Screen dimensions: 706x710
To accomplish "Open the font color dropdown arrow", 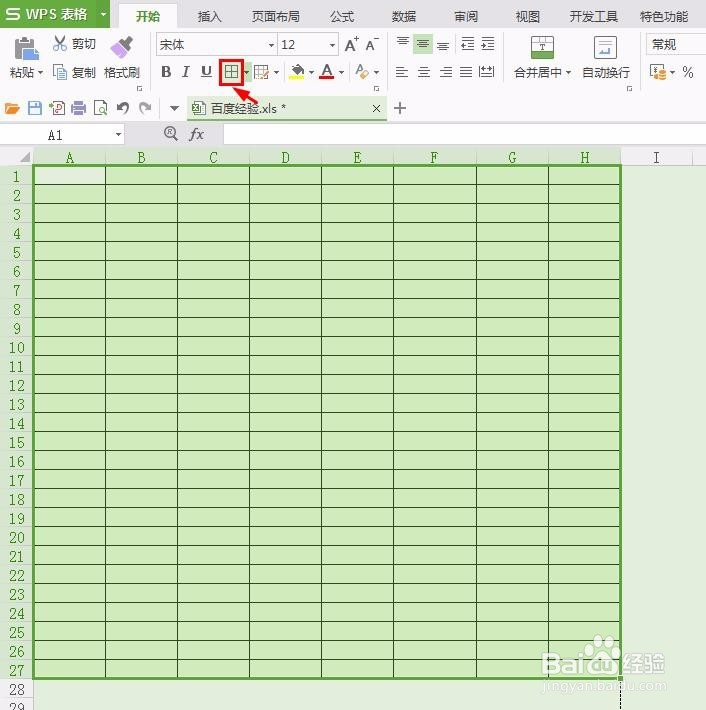I will tap(341, 72).
